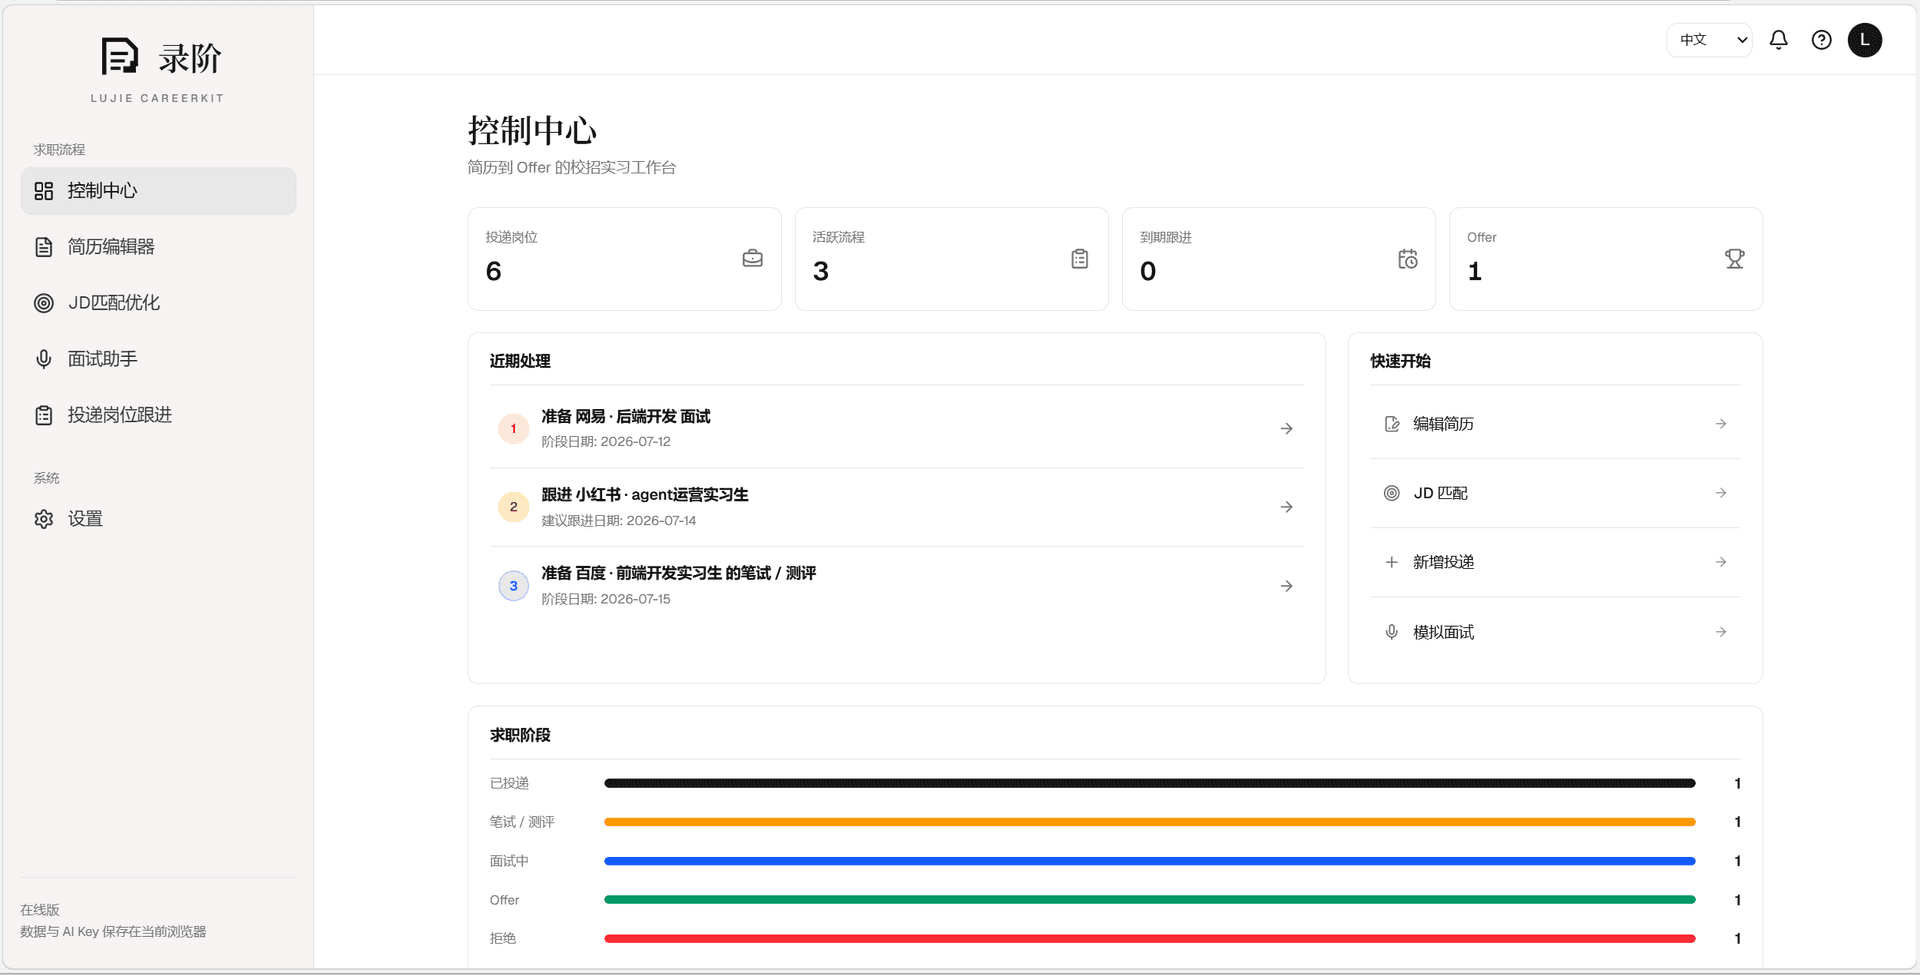Click the 录阶 logo icon
This screenshot has width=1920, height=975.
(x=120, y=56)
